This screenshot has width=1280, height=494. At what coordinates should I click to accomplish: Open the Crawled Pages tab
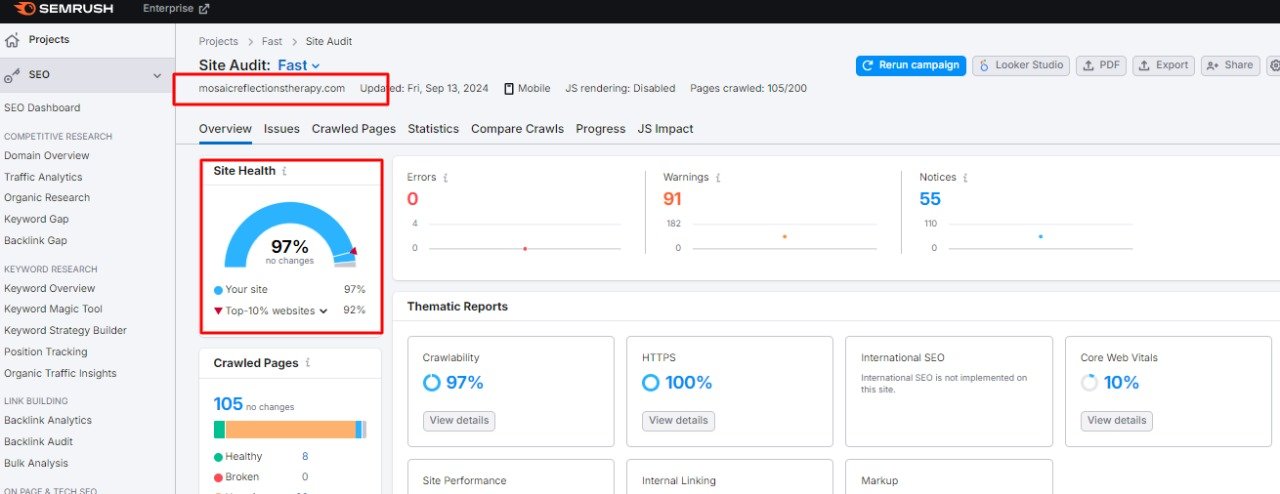click(353, 129)
